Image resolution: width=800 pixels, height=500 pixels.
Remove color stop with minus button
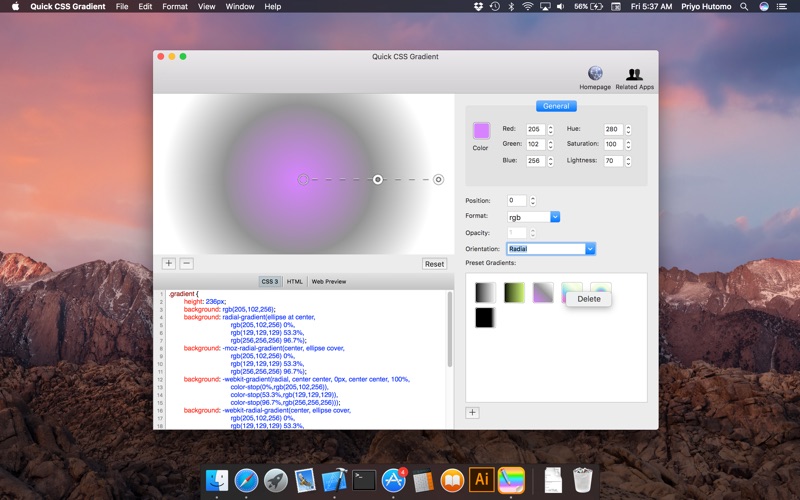186,263
